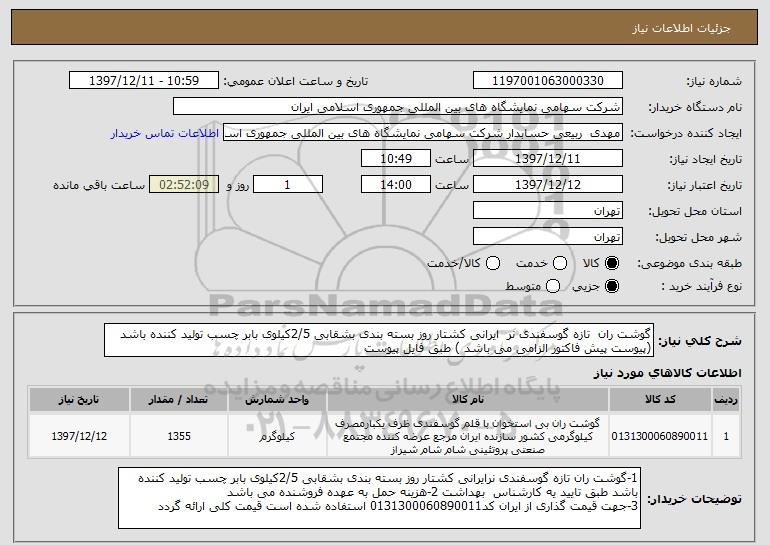Select the جزیی purchase type radio

coord(612,286)
